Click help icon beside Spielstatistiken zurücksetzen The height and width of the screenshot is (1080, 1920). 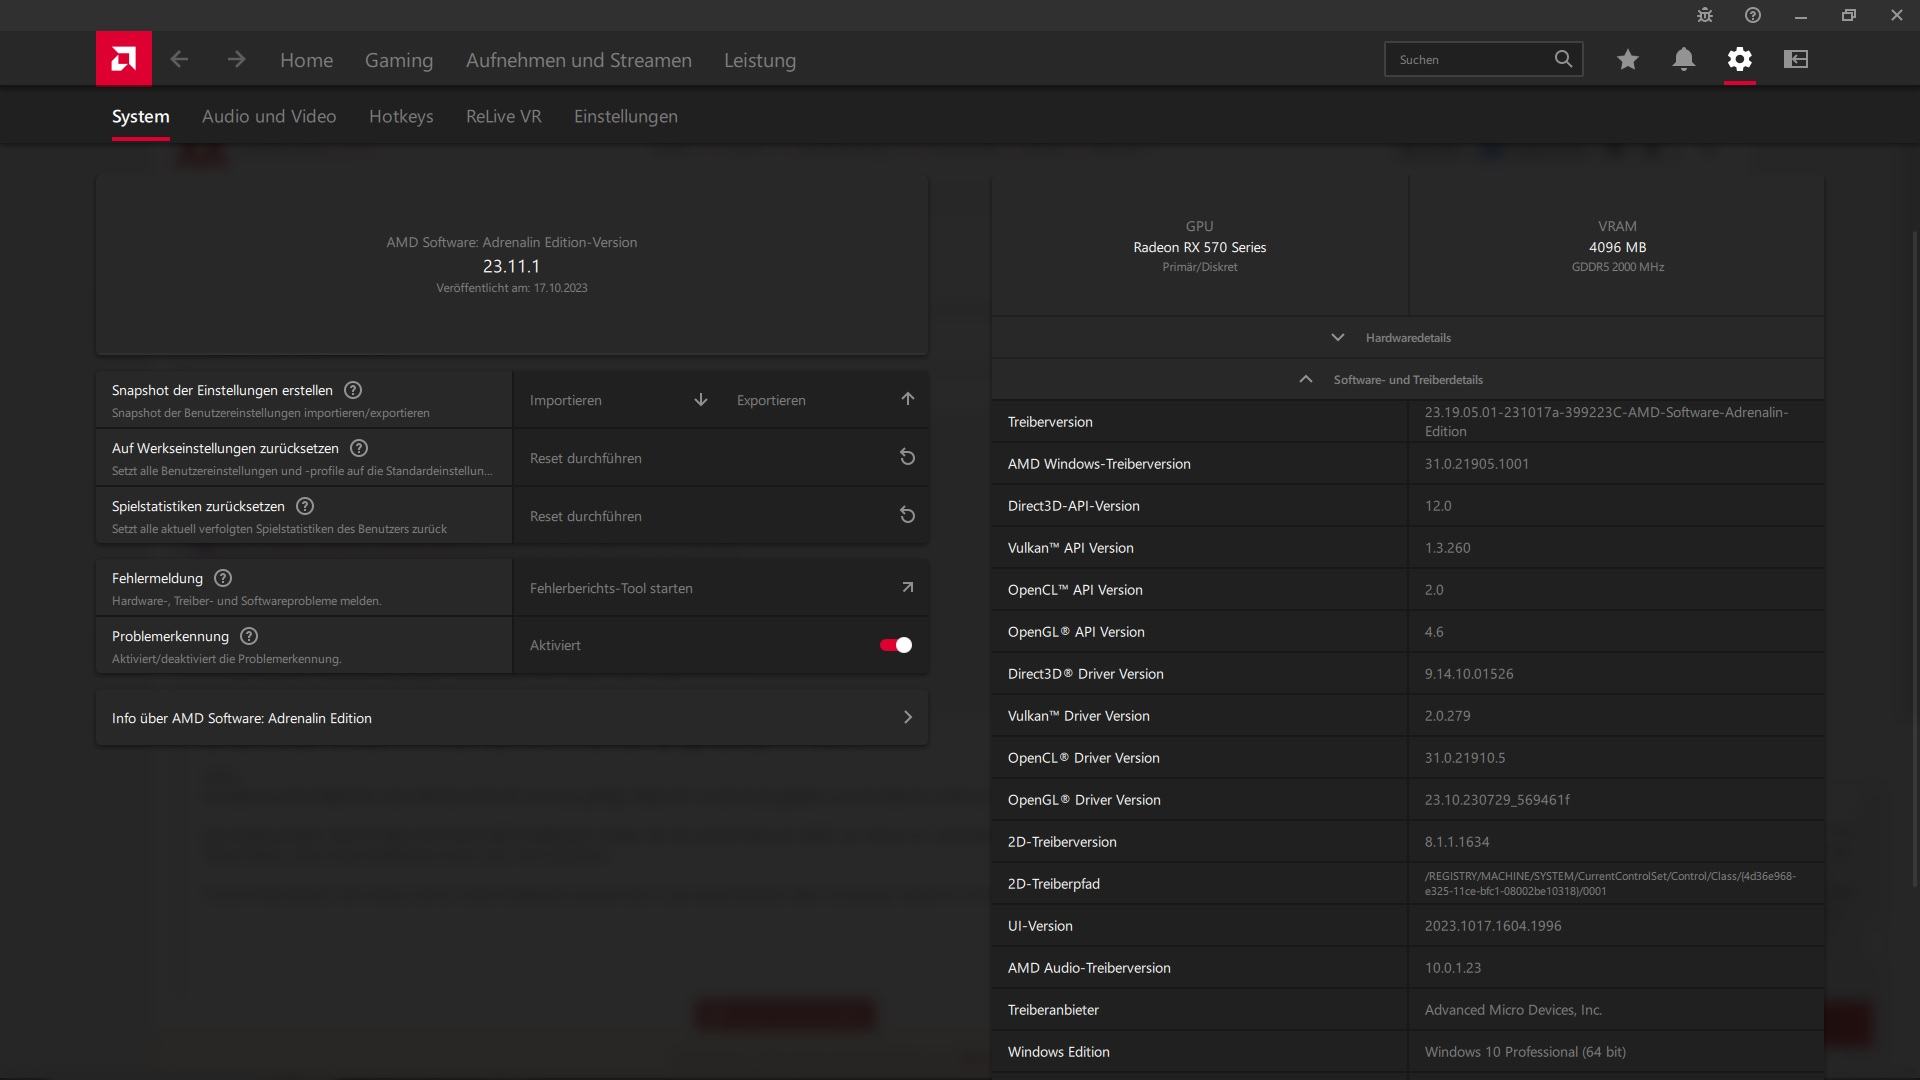(305, 506)
